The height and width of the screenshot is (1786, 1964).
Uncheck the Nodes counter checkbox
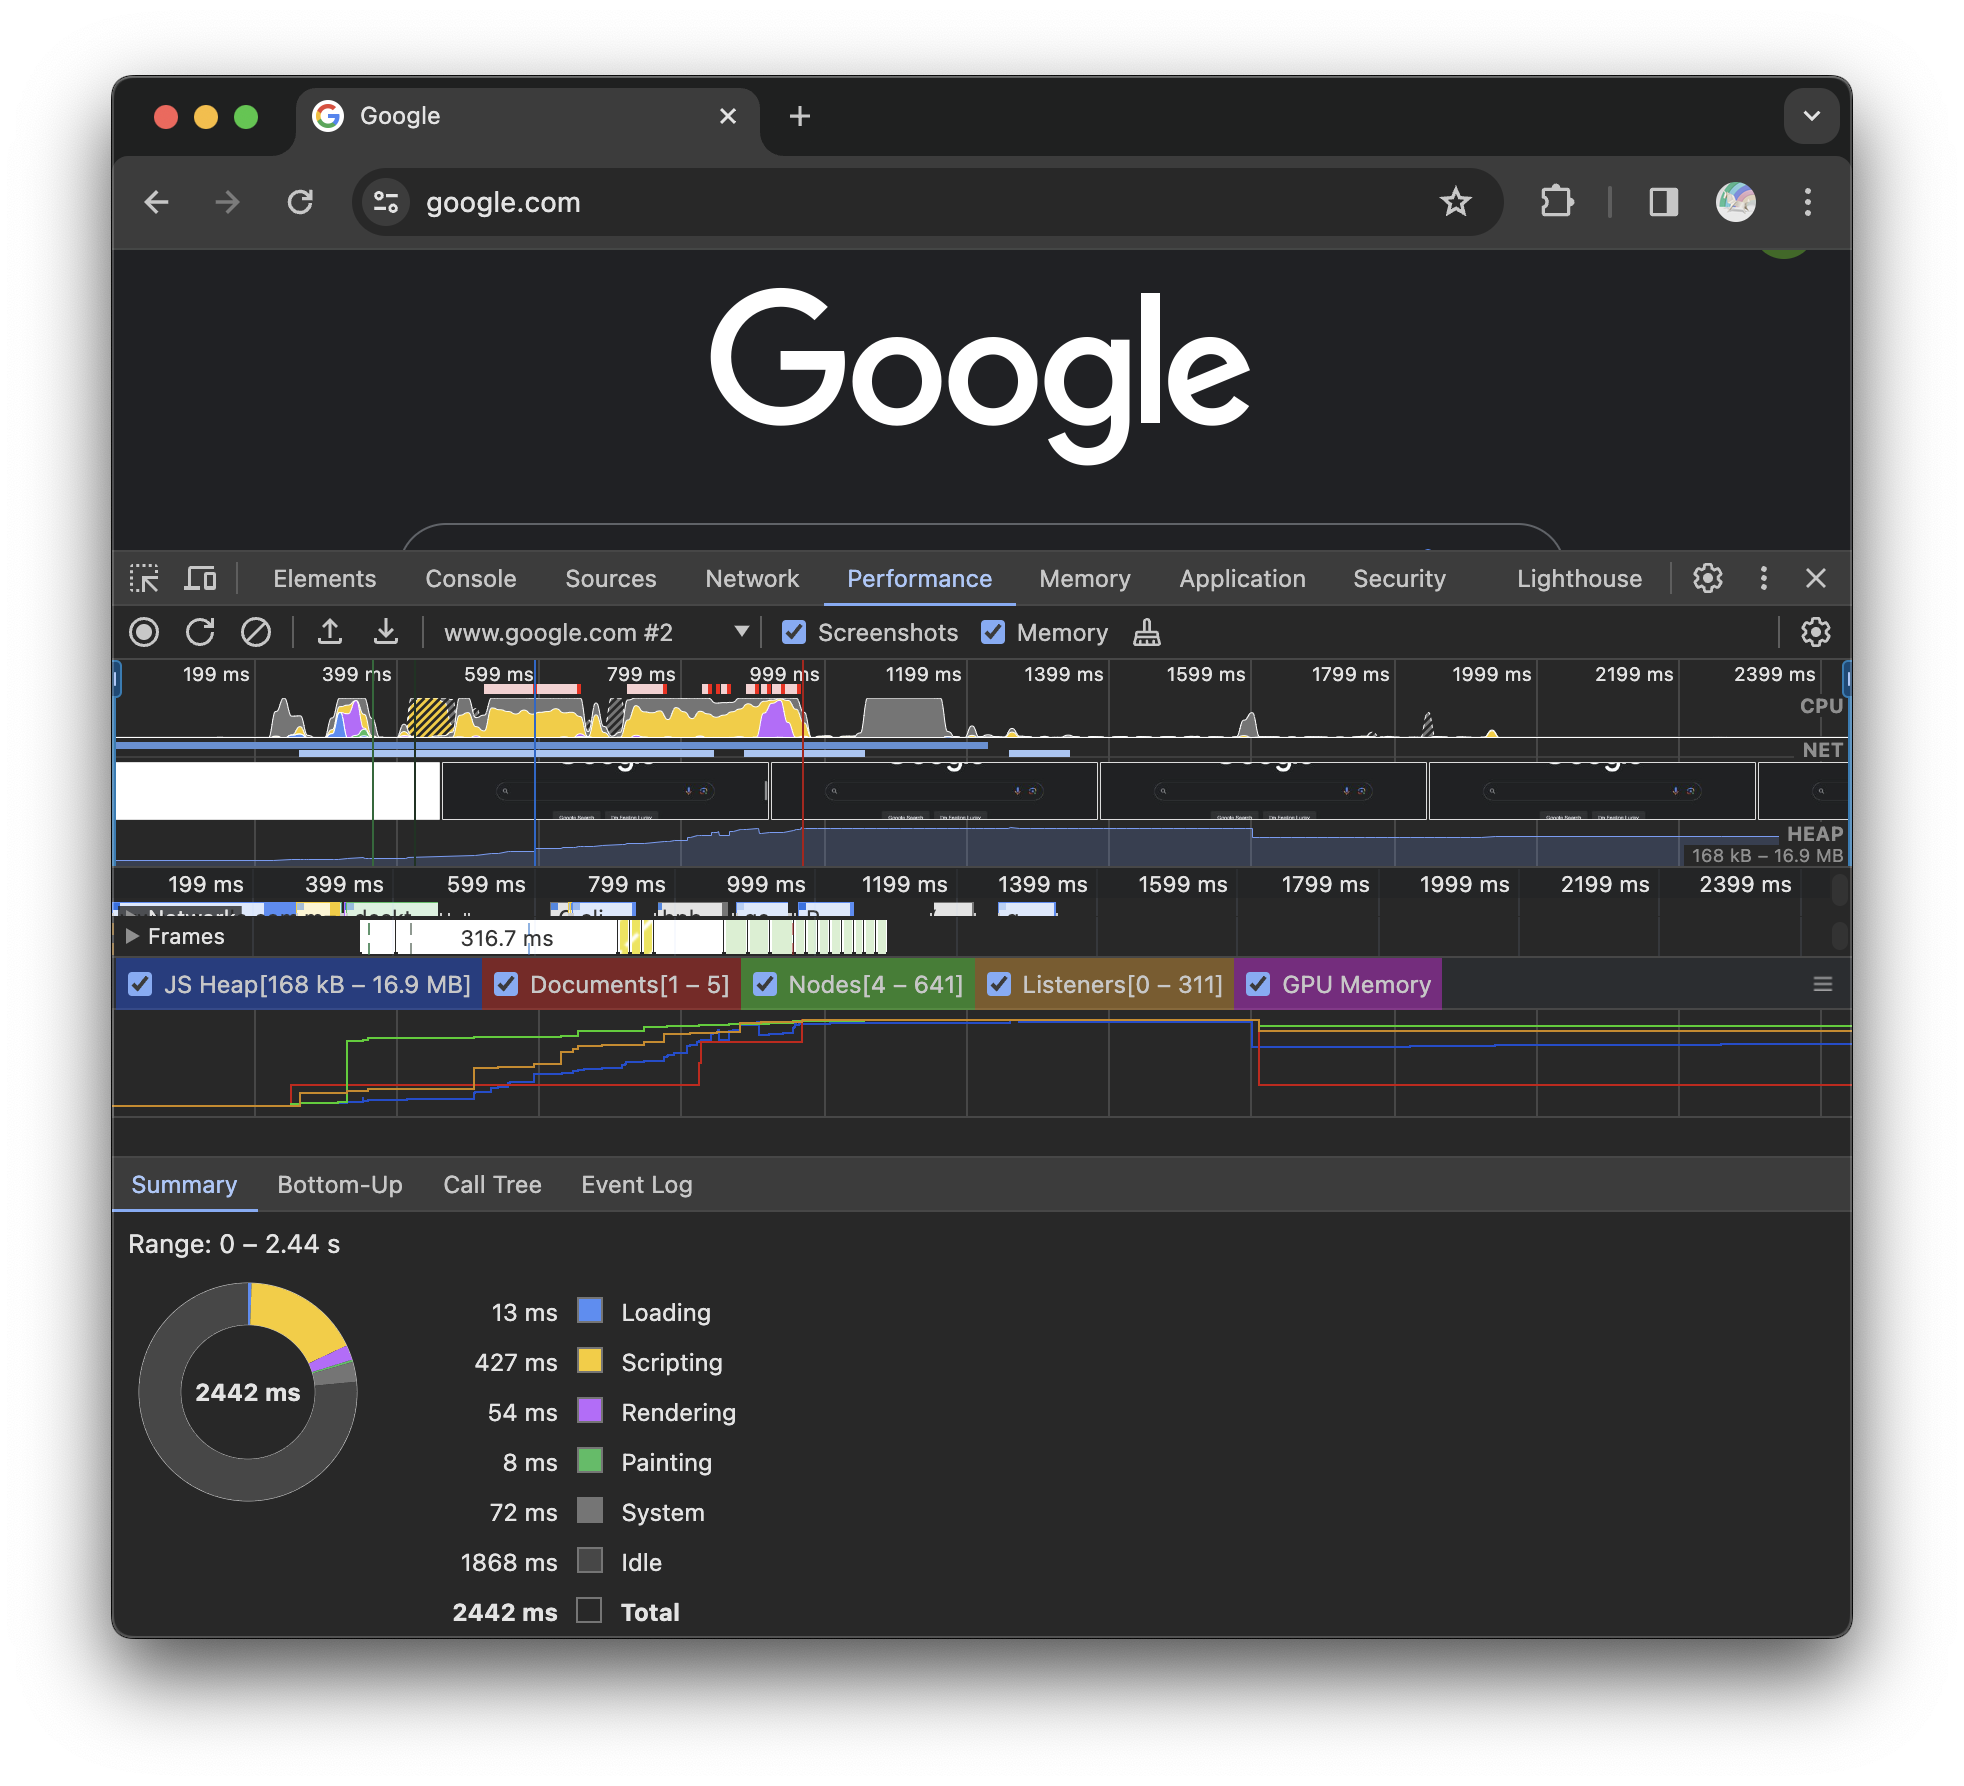765,984
